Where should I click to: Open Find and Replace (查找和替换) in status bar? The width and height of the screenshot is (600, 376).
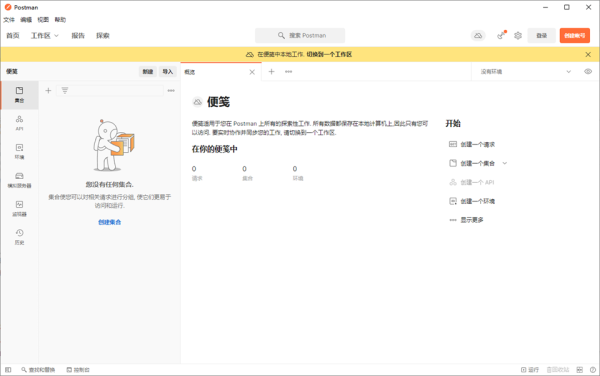pos(38,369)
